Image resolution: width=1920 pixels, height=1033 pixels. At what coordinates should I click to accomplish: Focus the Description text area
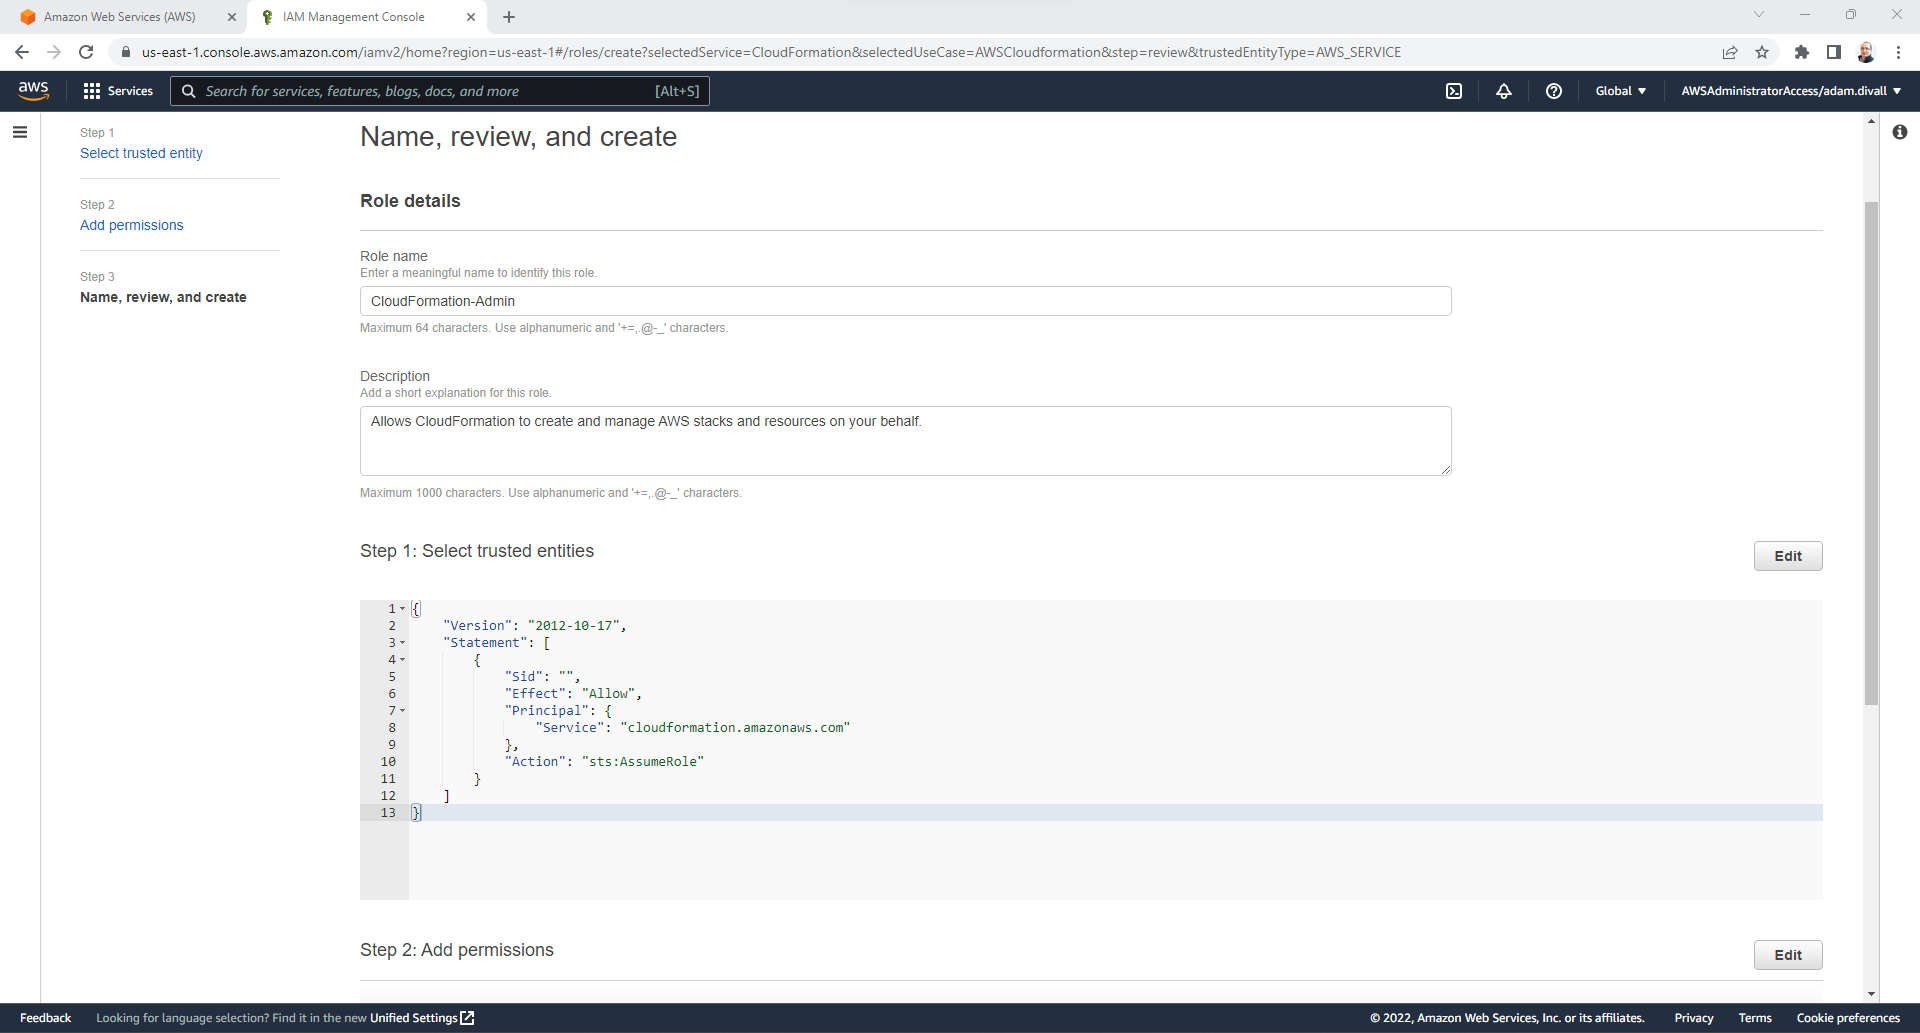tap(905, 441)
